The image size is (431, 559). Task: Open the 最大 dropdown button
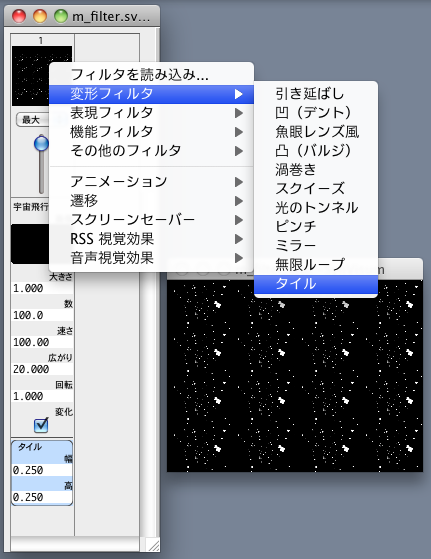click(x=32, y=120)
